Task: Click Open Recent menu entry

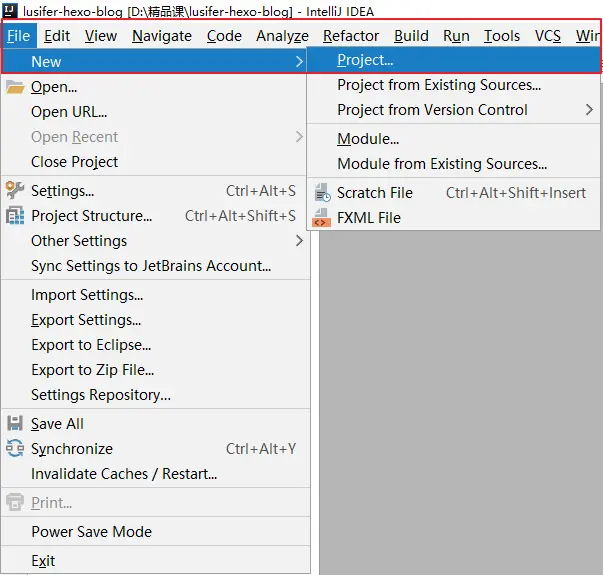Action: 154,137
